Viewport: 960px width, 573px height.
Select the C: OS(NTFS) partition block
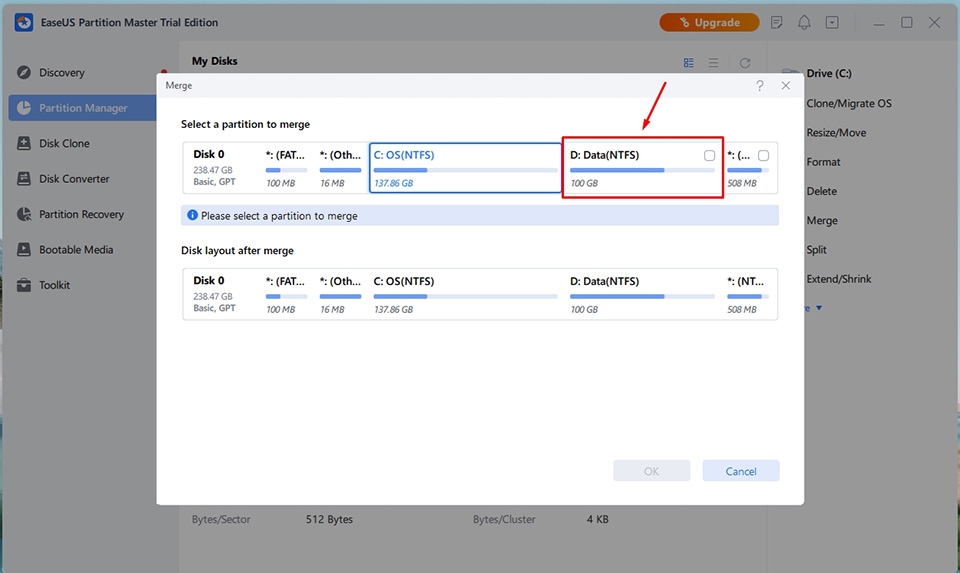pos(465,169)
